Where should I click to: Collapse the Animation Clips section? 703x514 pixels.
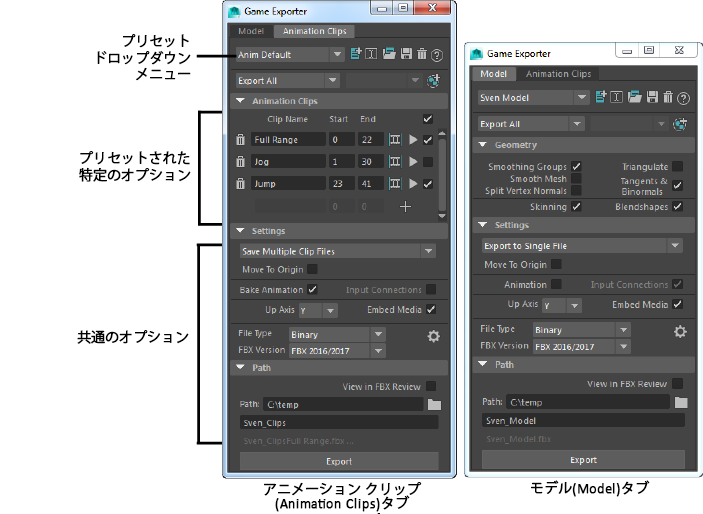[x=240, y=101]
